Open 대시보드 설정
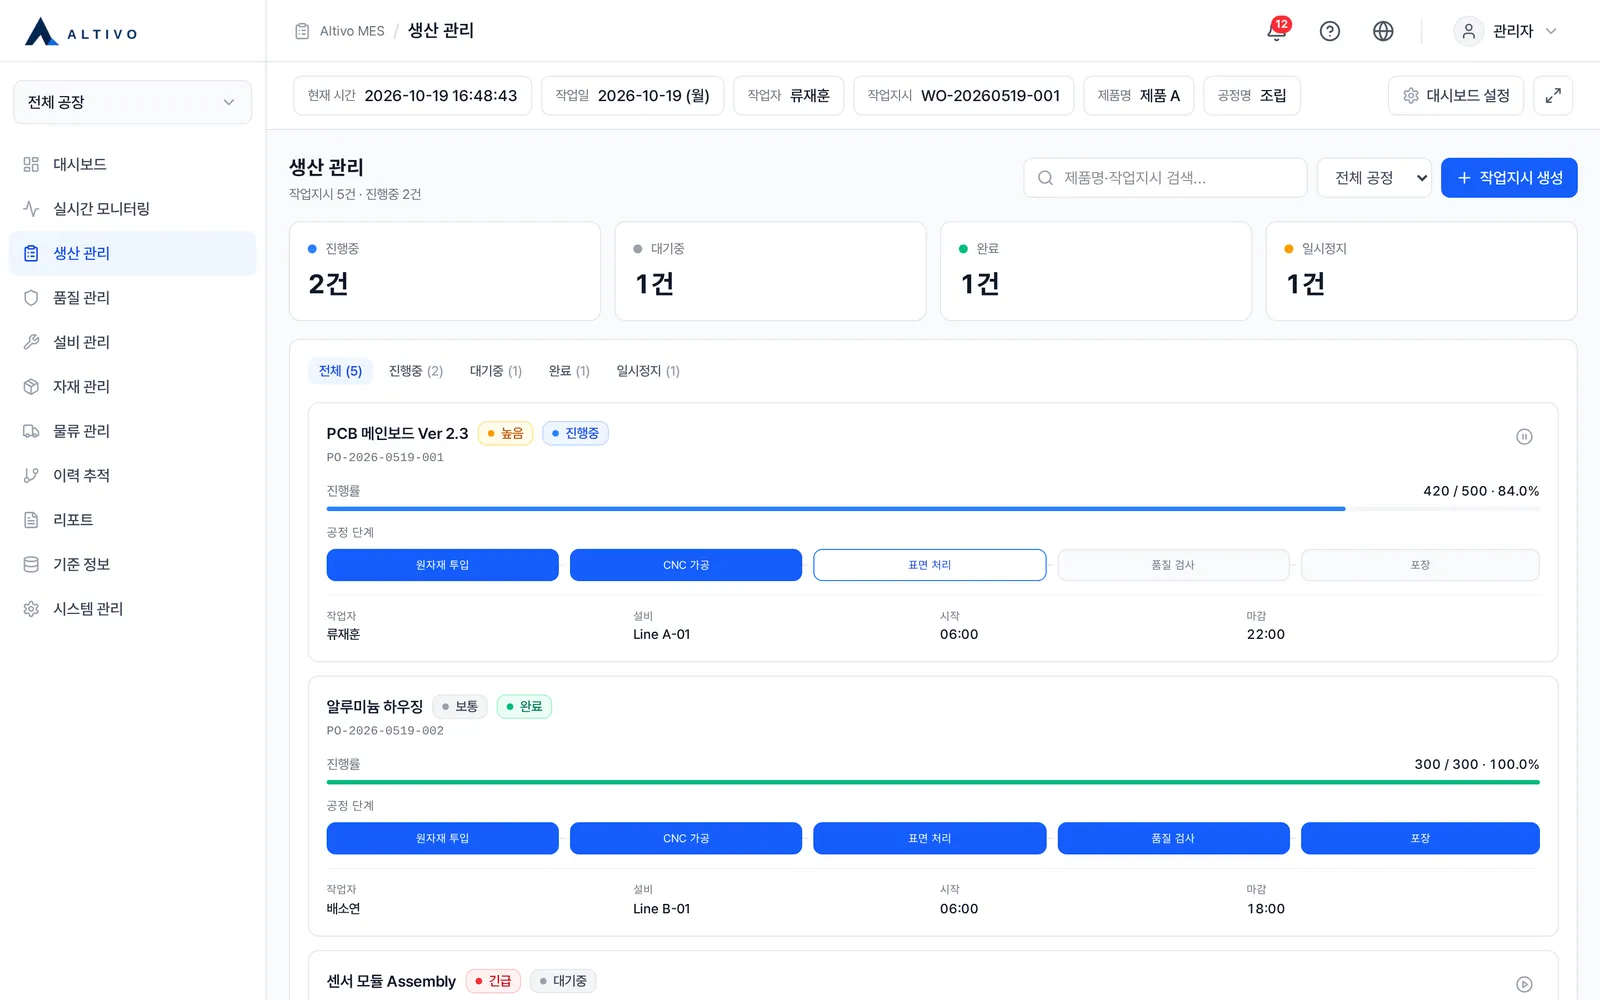 (1456, 96)
